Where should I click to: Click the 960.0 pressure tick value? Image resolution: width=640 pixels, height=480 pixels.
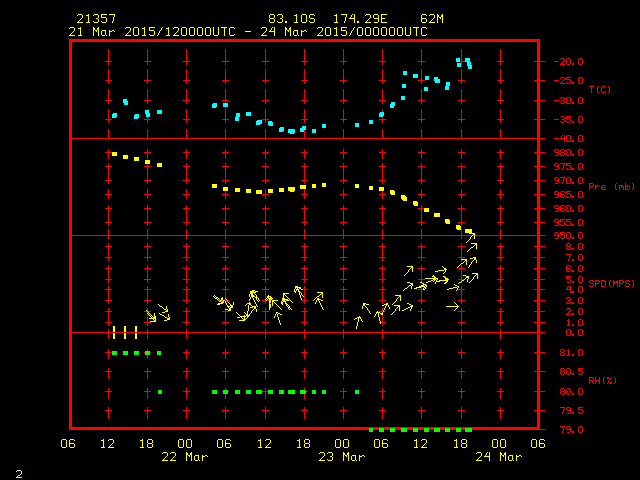click(569, 209)
